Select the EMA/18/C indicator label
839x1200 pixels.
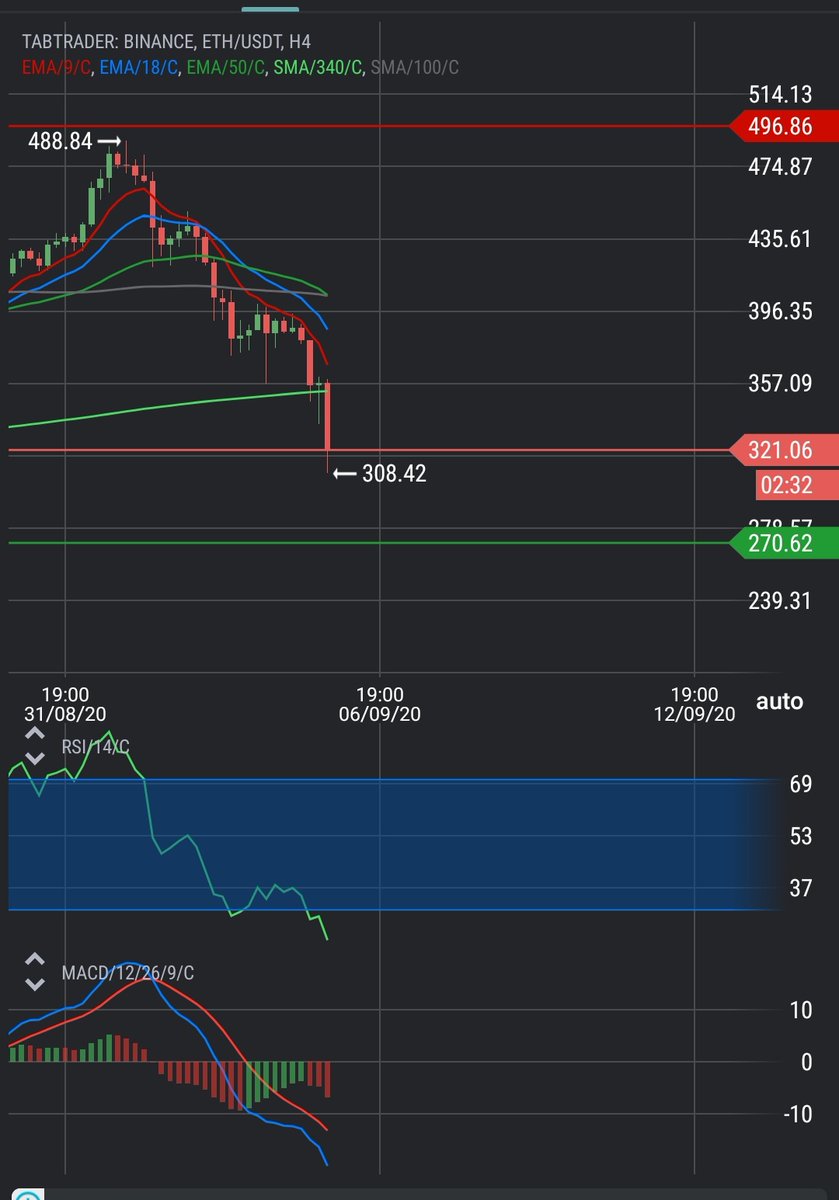click(139, 68)
